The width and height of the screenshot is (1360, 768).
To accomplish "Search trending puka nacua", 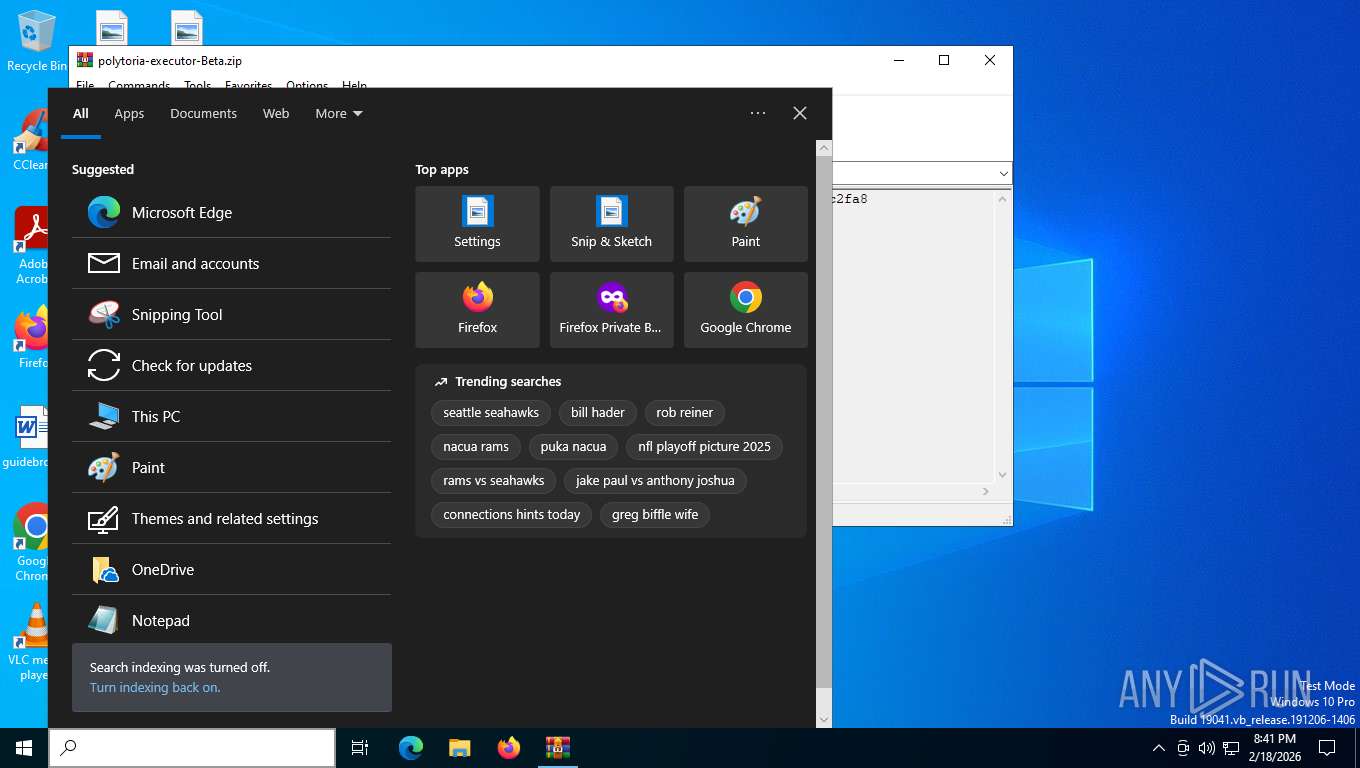I will pyautogui.click(x=573, y=447).
